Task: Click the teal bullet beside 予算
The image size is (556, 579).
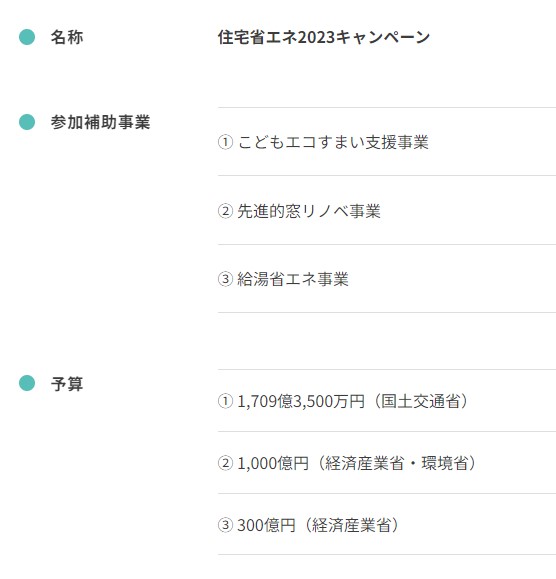Action: click(27, 383)
